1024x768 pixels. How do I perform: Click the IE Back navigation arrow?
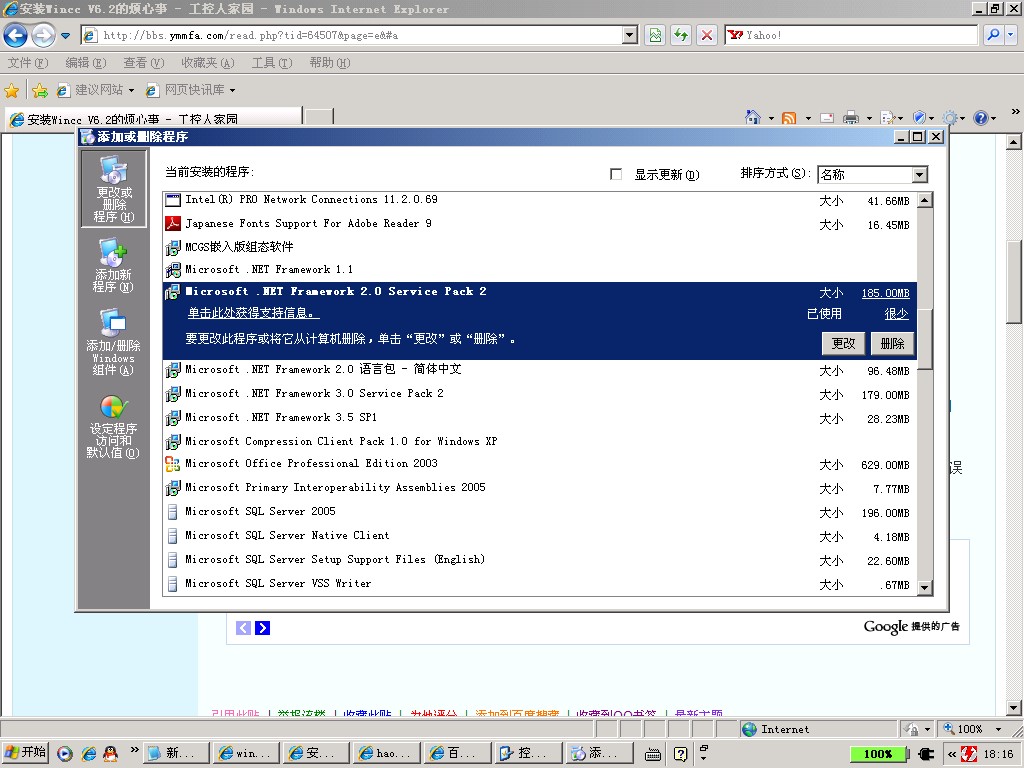coord(16,36)
